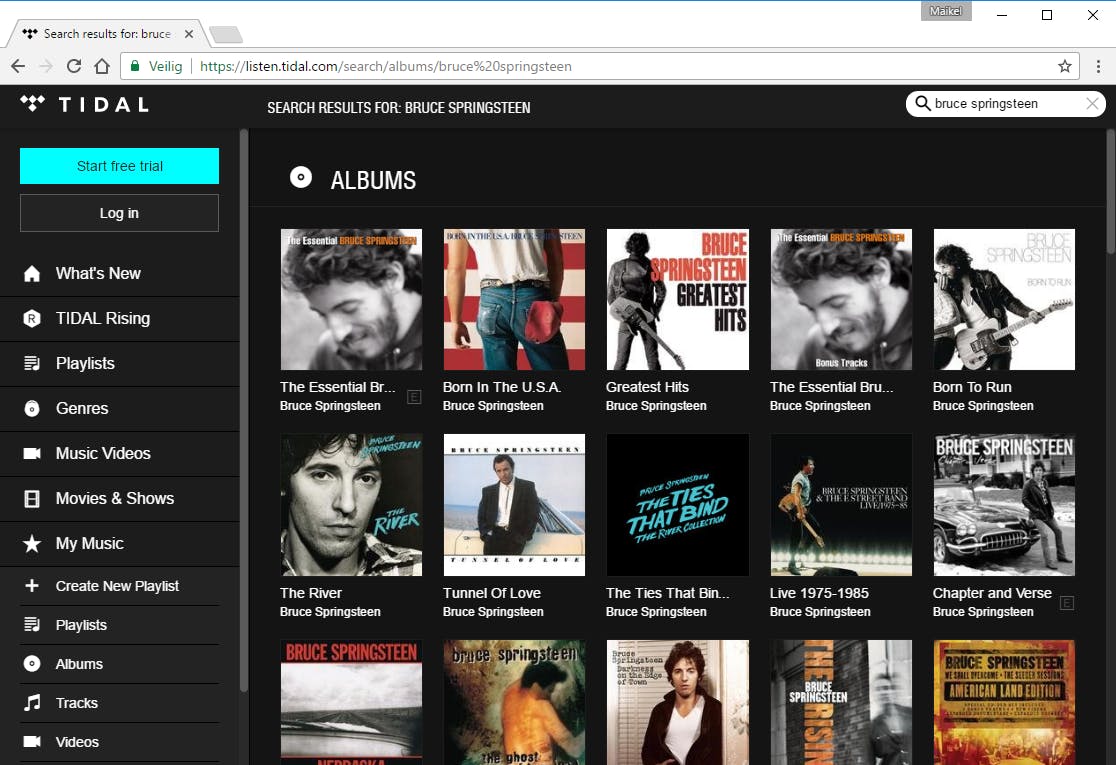Open TIDAL Rising section
Screen dimensions: 1116x765
point(120,319)
